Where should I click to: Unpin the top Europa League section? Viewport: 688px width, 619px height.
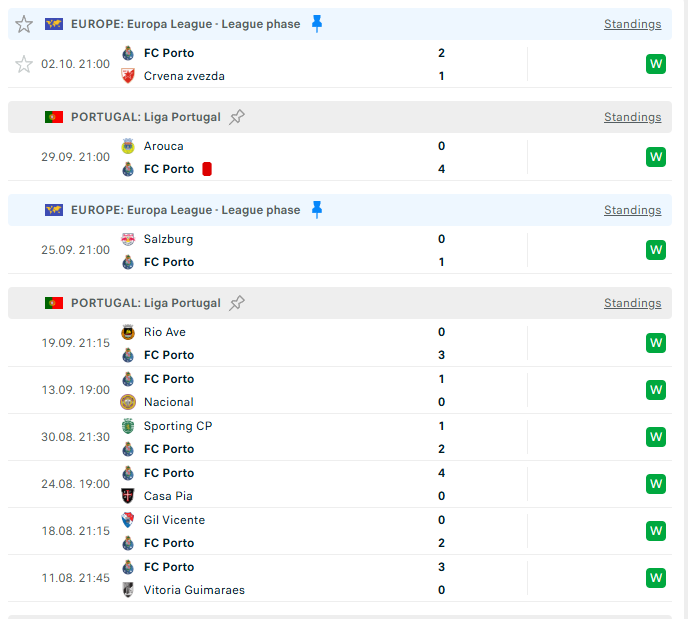tap(317, 24)
